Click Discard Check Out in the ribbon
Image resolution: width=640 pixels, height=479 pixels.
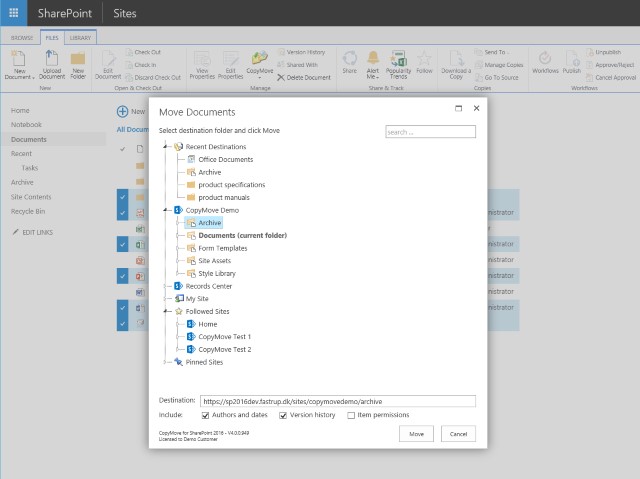tap(153, 78)
